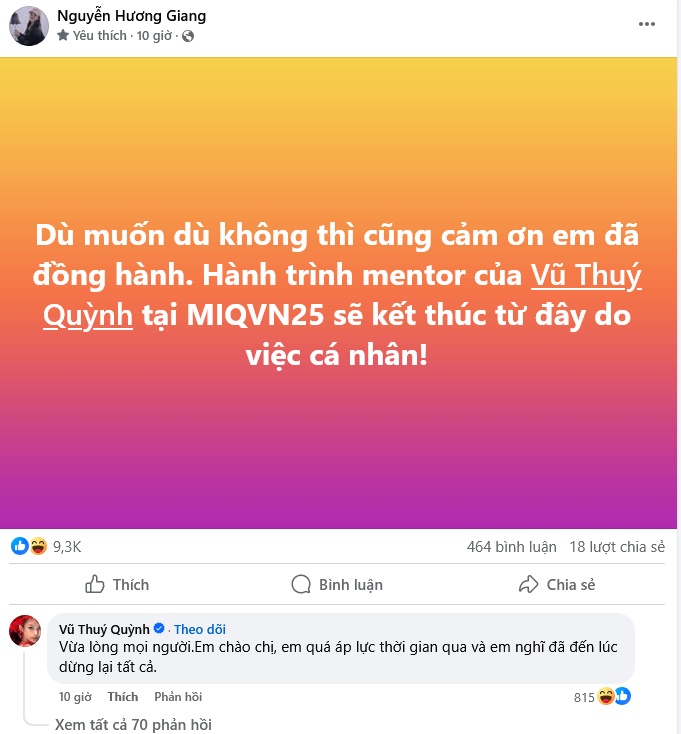Image resolution: width=681 pixels, height=734 pixels.
Task: Click the Bình luận button
Action: [337, 585]
